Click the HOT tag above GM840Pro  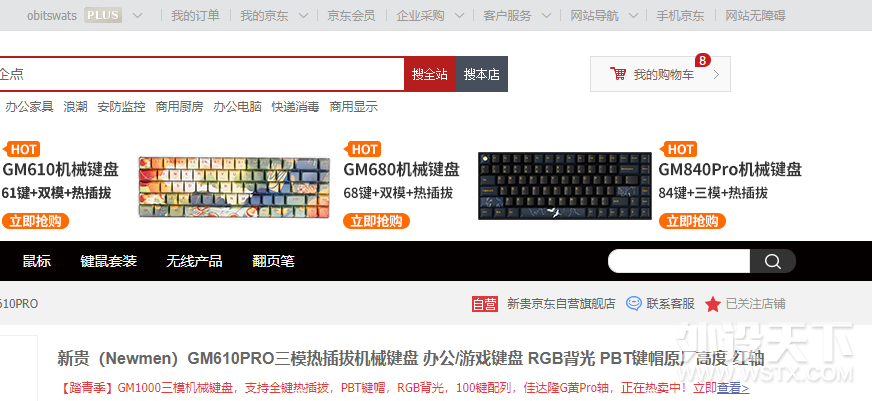(x=680, y=150)
